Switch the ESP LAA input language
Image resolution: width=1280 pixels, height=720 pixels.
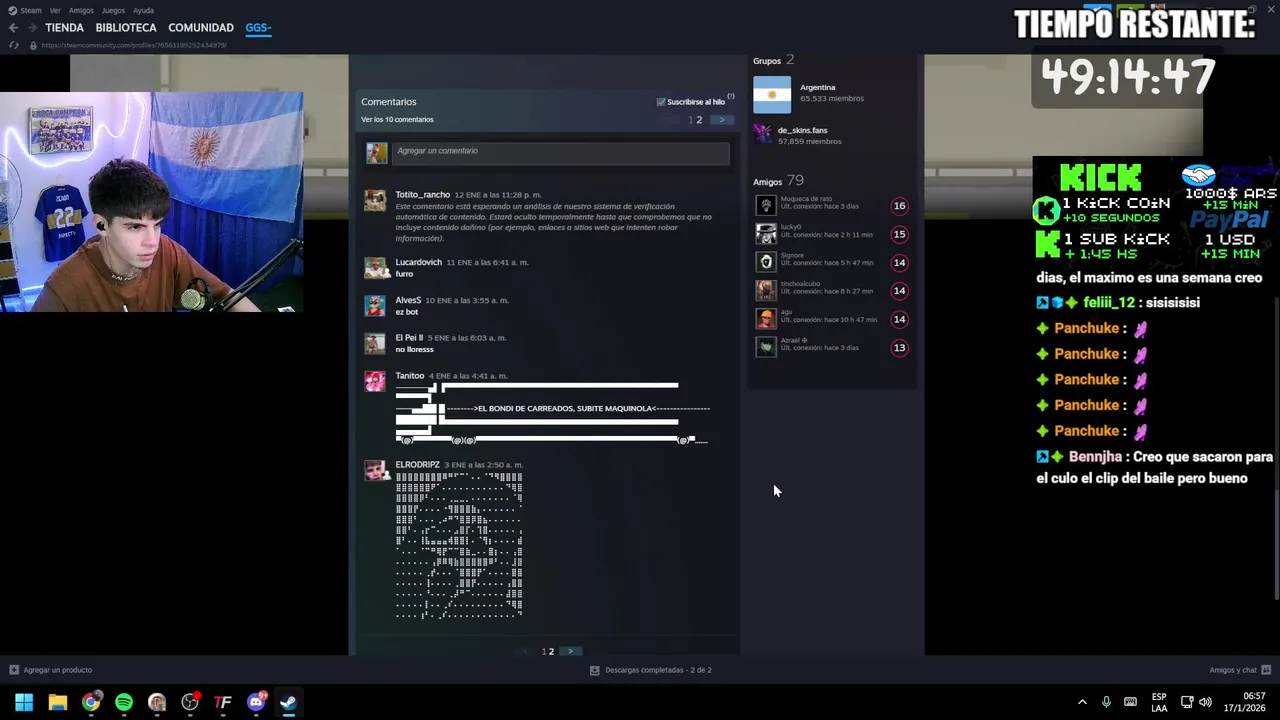click(x=1159, y=702)
